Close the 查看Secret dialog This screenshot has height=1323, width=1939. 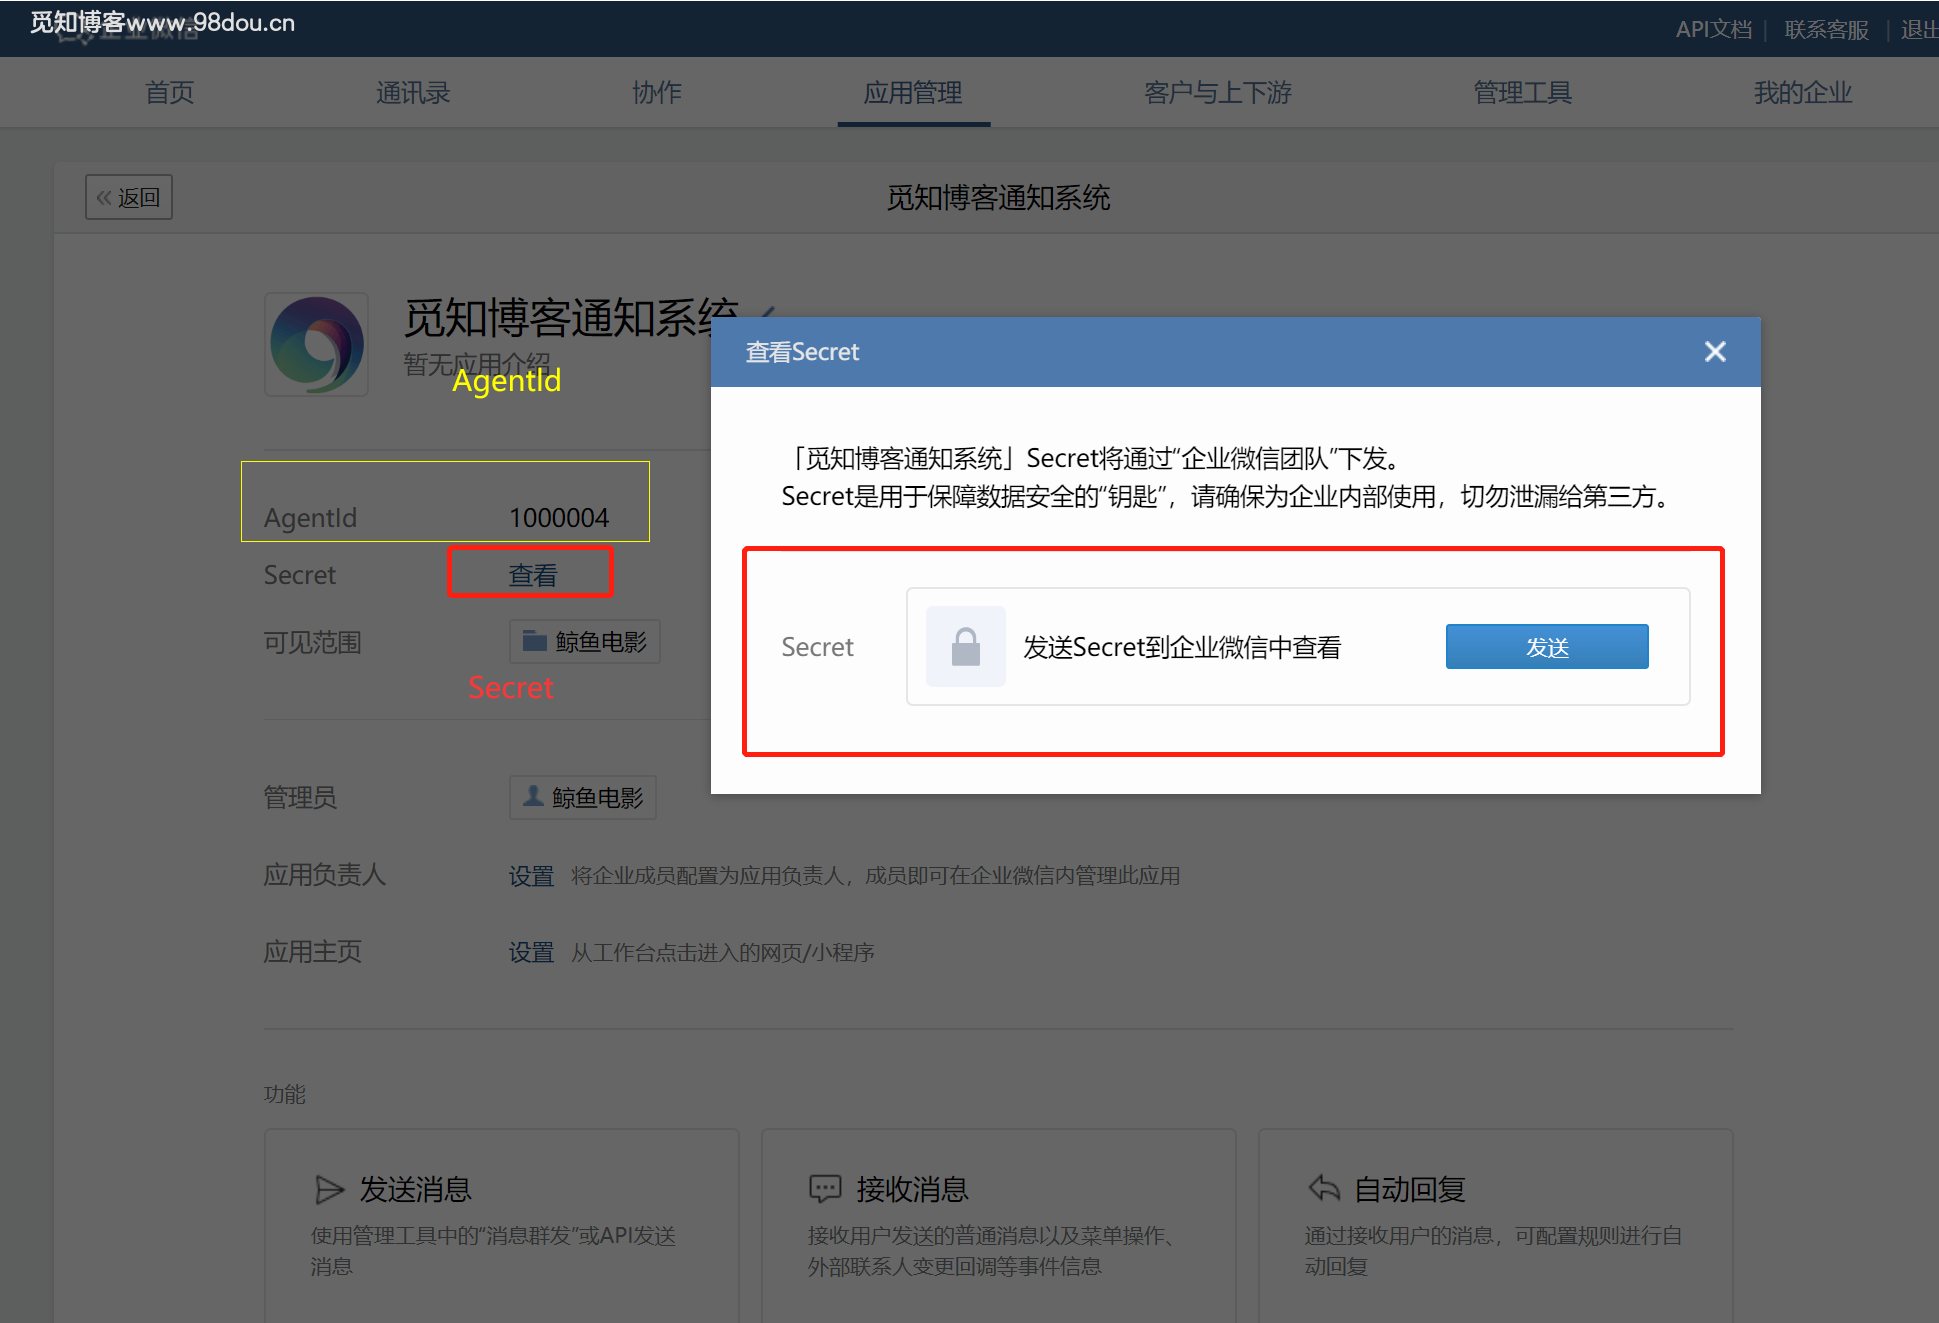pos(1715,352)
